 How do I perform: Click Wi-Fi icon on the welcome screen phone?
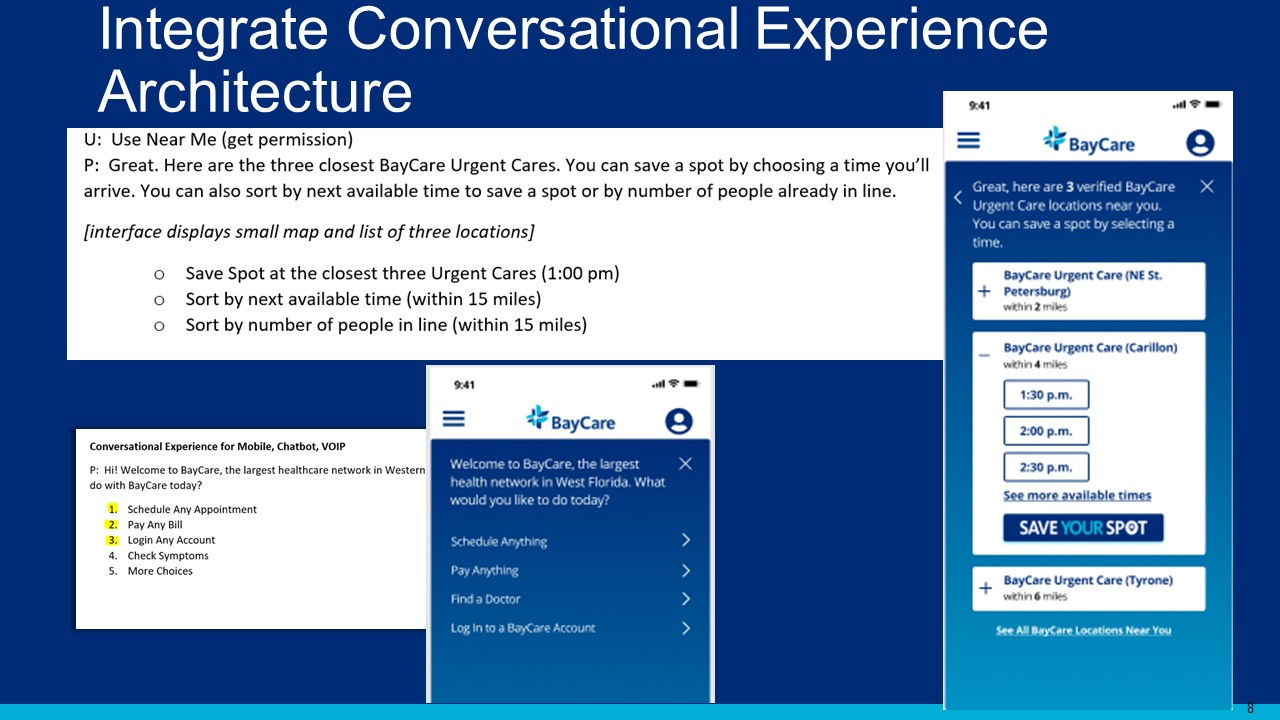(x=674, y=384)
